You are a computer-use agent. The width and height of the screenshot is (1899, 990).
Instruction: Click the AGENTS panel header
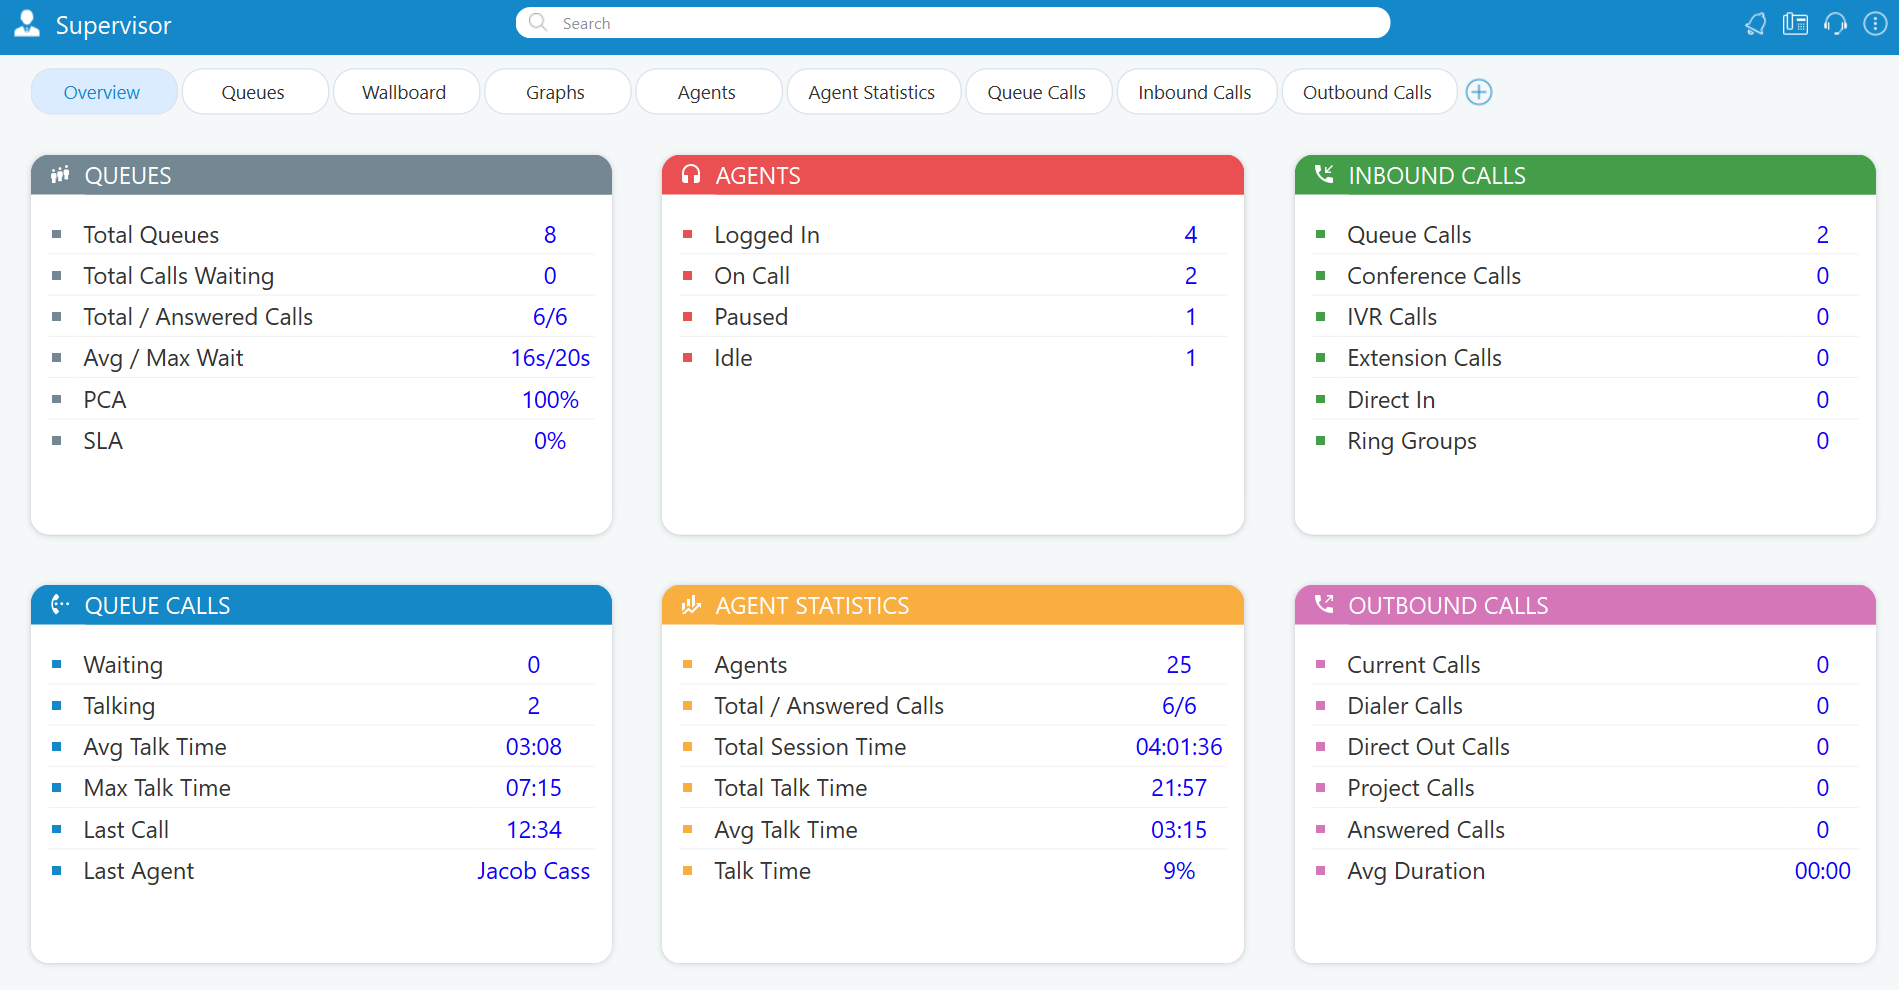[x=952, y=175]
